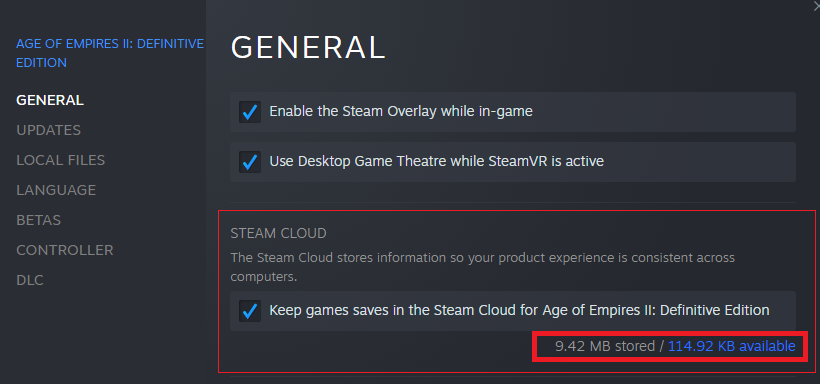Select the General tab in the sidebar
The width and height of the screenshot is (820, 384).
tap(50, 100)
